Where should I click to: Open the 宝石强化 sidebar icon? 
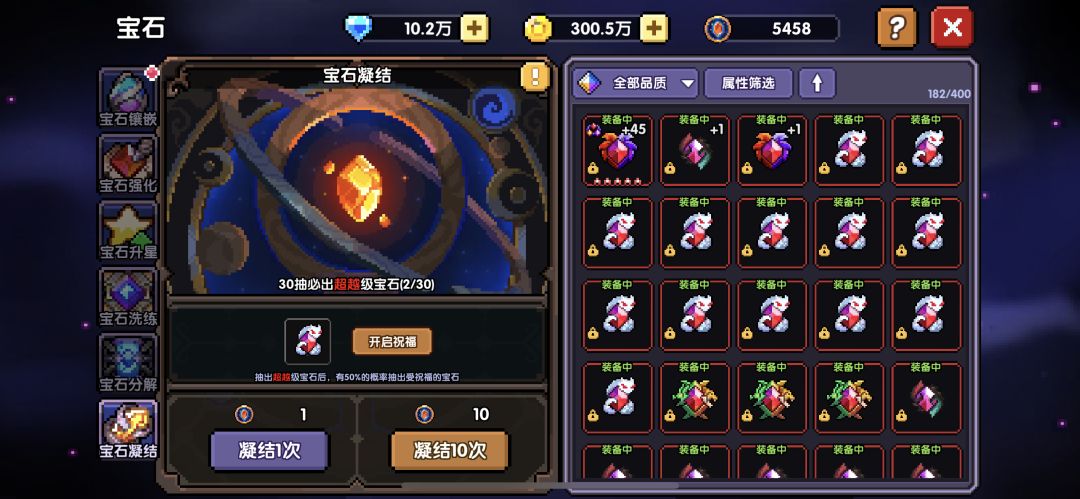[x=128, y=164]
